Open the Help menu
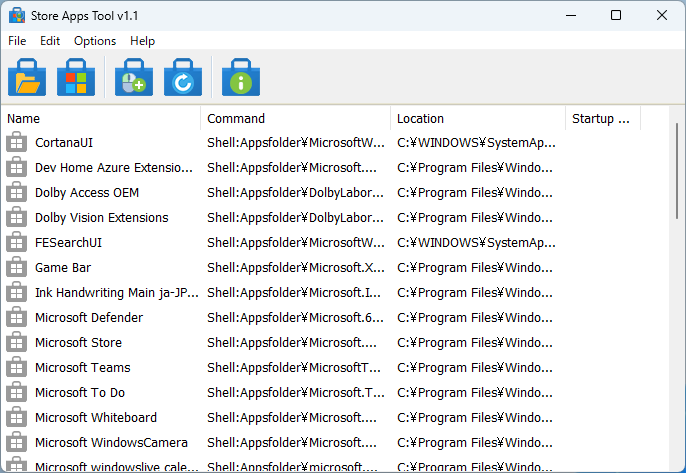This screenshot has height=473, width=686. coord(142,41)
